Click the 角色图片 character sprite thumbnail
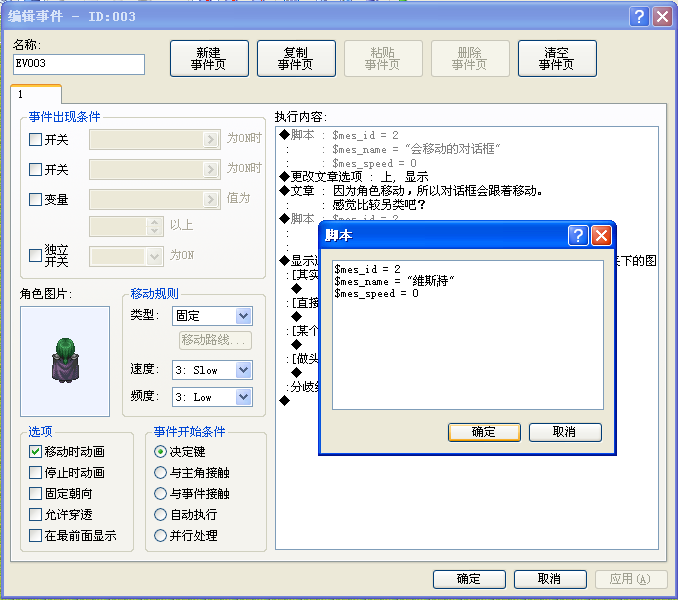 (x=65, y=361)
